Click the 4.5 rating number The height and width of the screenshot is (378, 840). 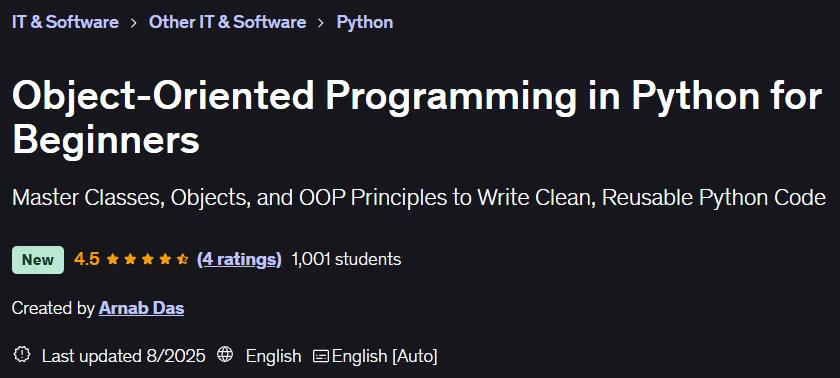click(x=87, y=260)
